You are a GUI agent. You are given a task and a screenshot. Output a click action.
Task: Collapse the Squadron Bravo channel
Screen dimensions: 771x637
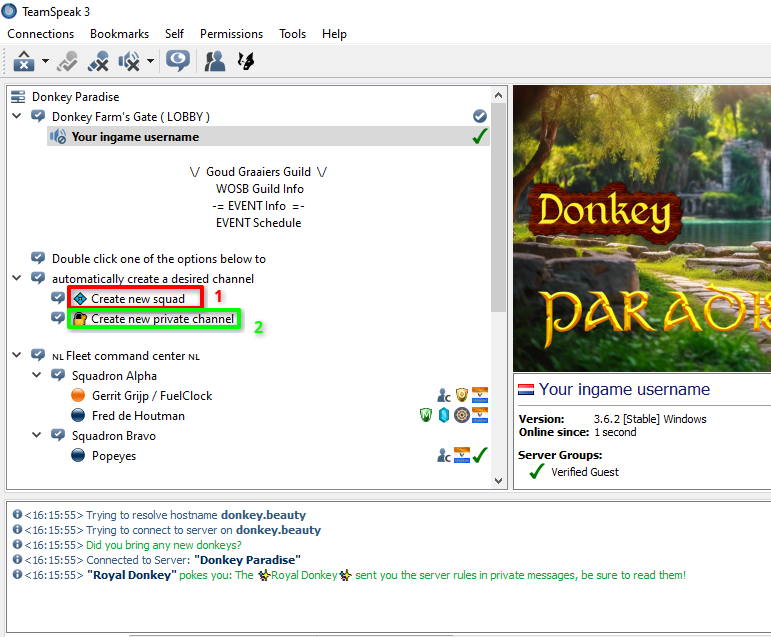pos(37,435)
